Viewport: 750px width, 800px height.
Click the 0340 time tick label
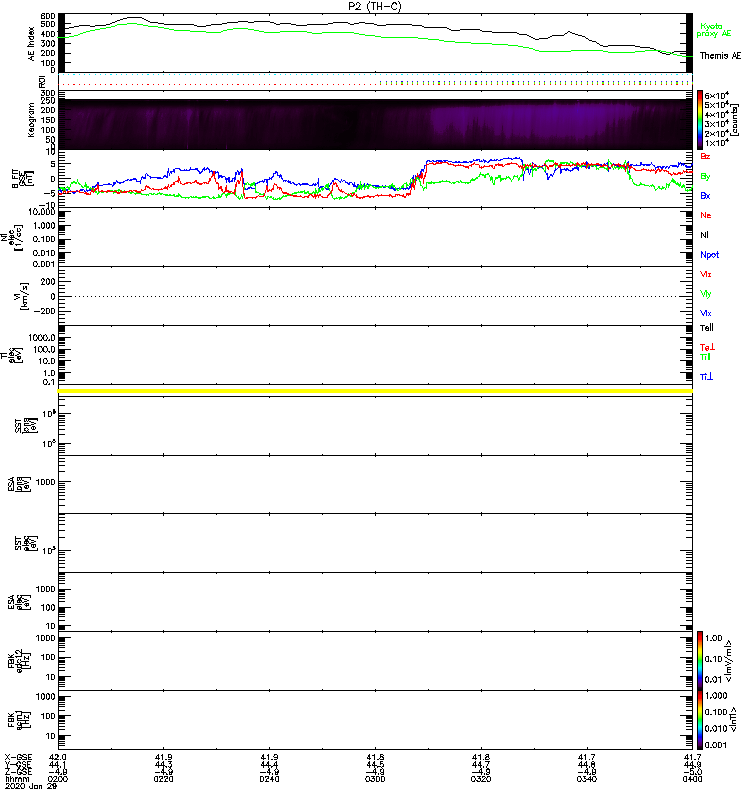click(x=587, y=779)
